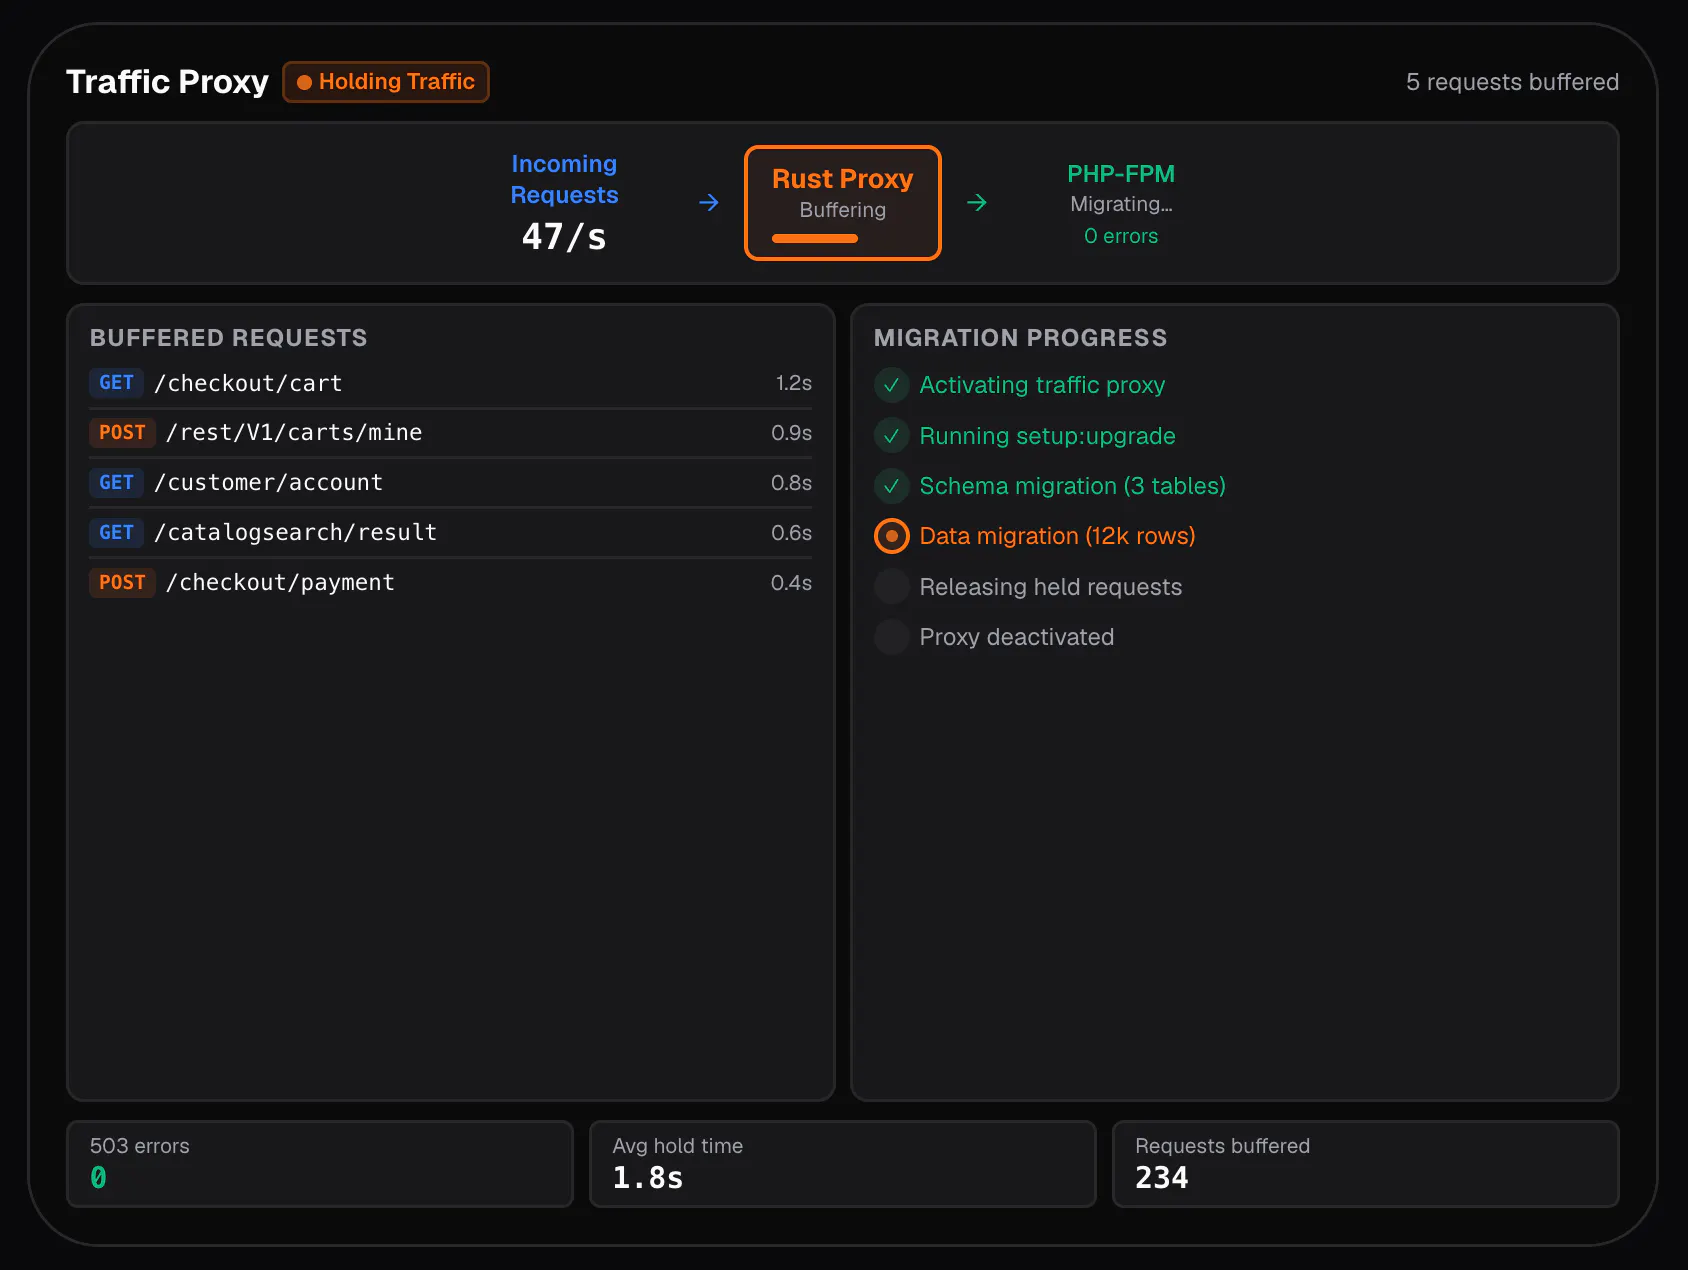Click the 0.6s hold time value
The height and width of the screenshot is (1270, 1688).
click(791, 533)
